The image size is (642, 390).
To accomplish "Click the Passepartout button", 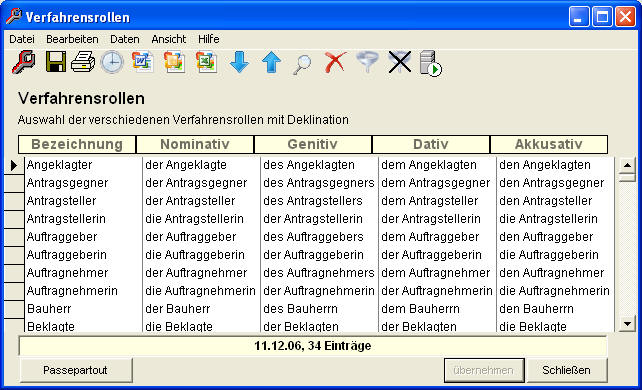I will (76, 370).
